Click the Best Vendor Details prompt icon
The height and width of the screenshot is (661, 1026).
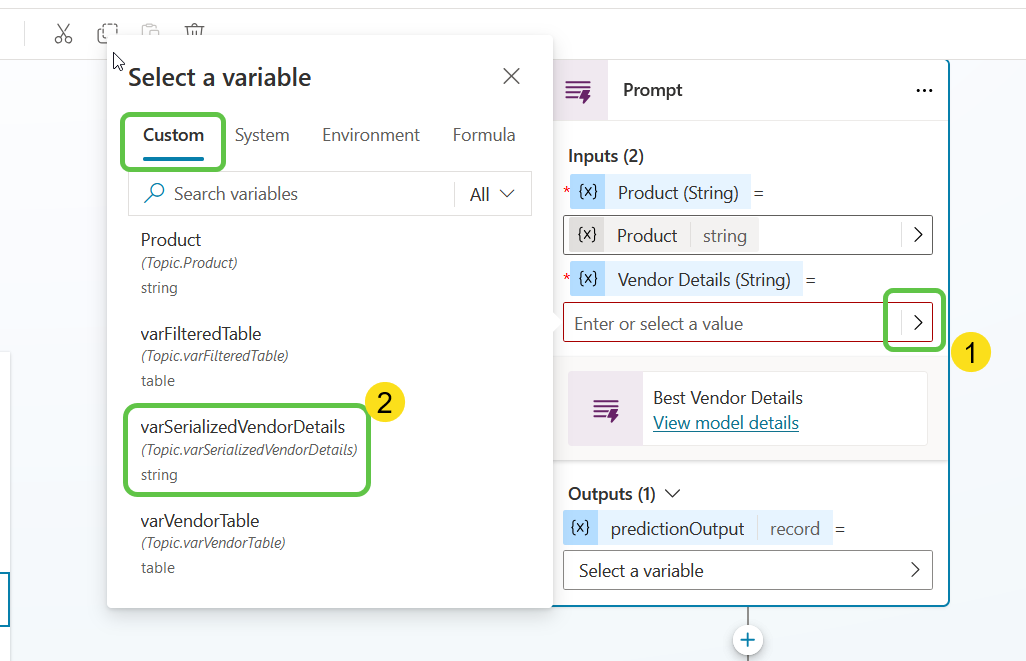pos(605,409)
